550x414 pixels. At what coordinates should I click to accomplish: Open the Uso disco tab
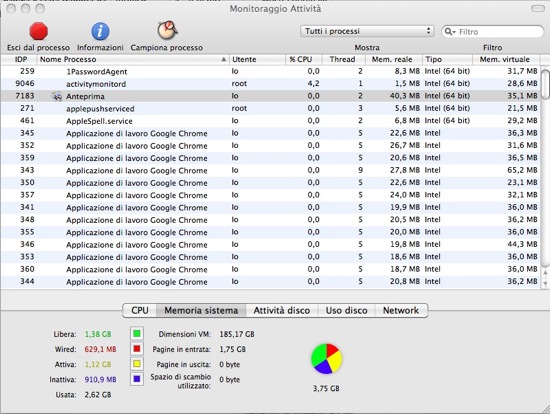click(346, 310)
